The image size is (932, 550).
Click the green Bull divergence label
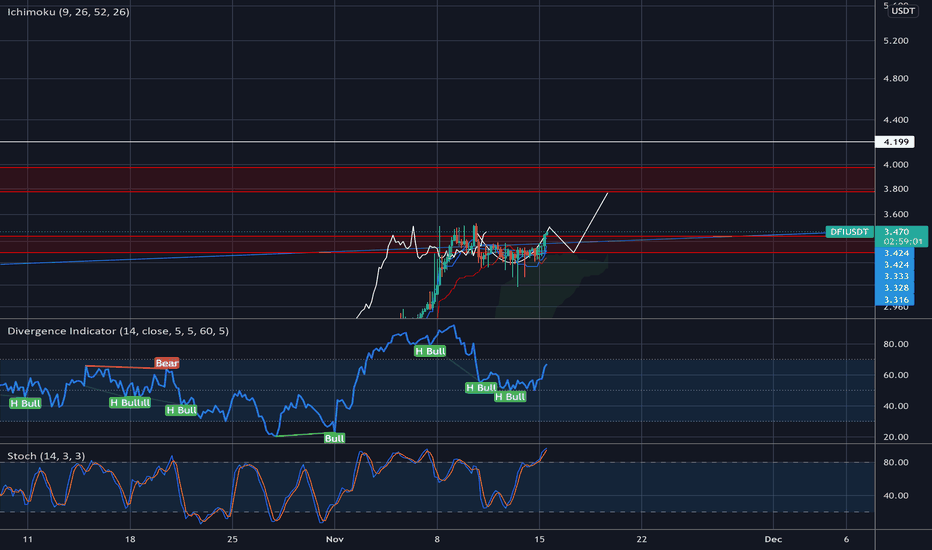pos(334,438)
